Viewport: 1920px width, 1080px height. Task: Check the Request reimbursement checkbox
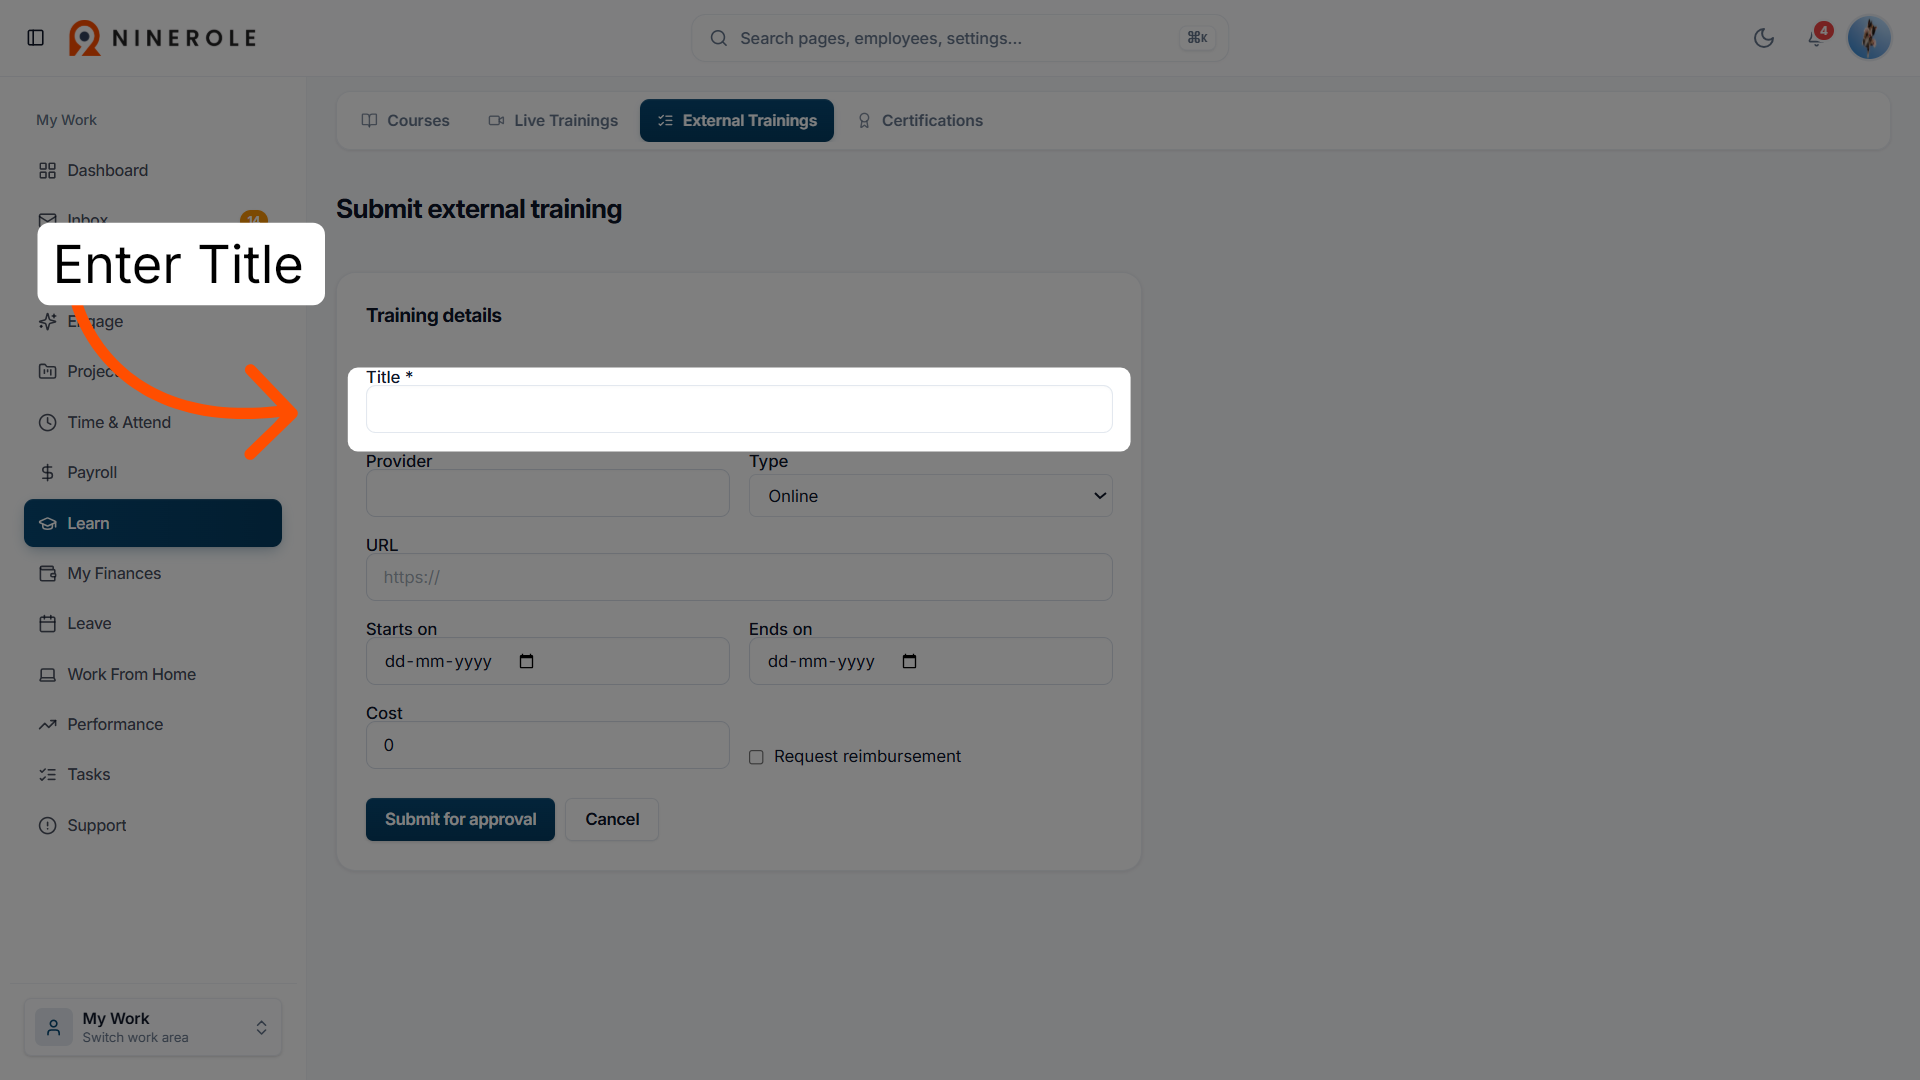point(756,757)
